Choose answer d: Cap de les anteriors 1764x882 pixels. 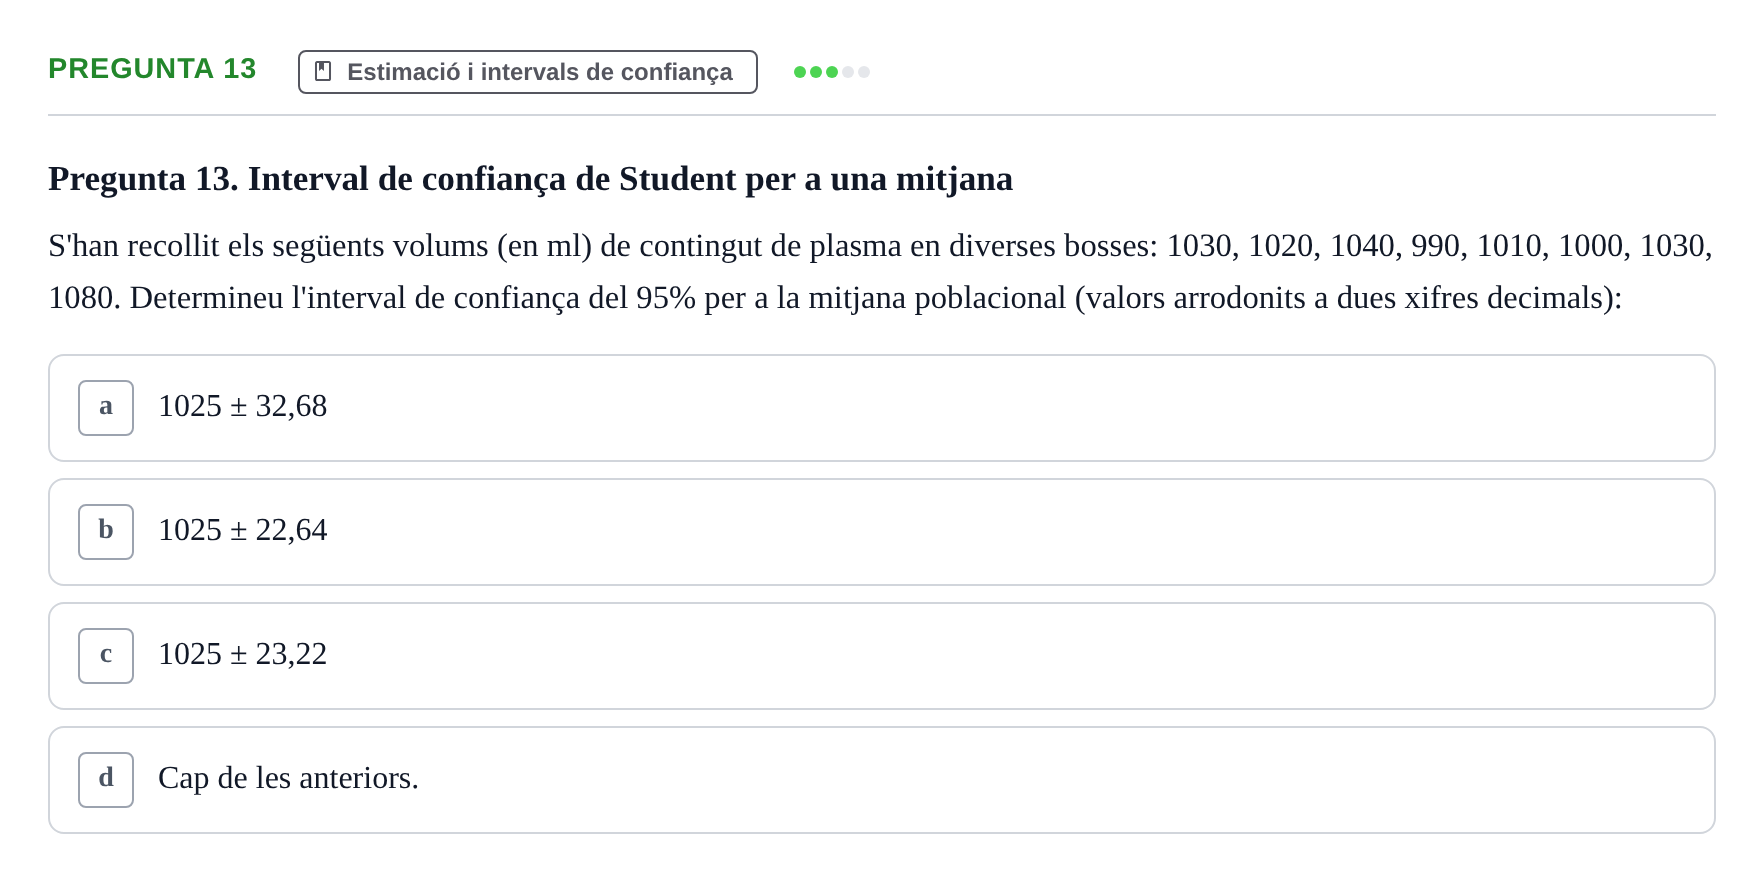point(881,780)
